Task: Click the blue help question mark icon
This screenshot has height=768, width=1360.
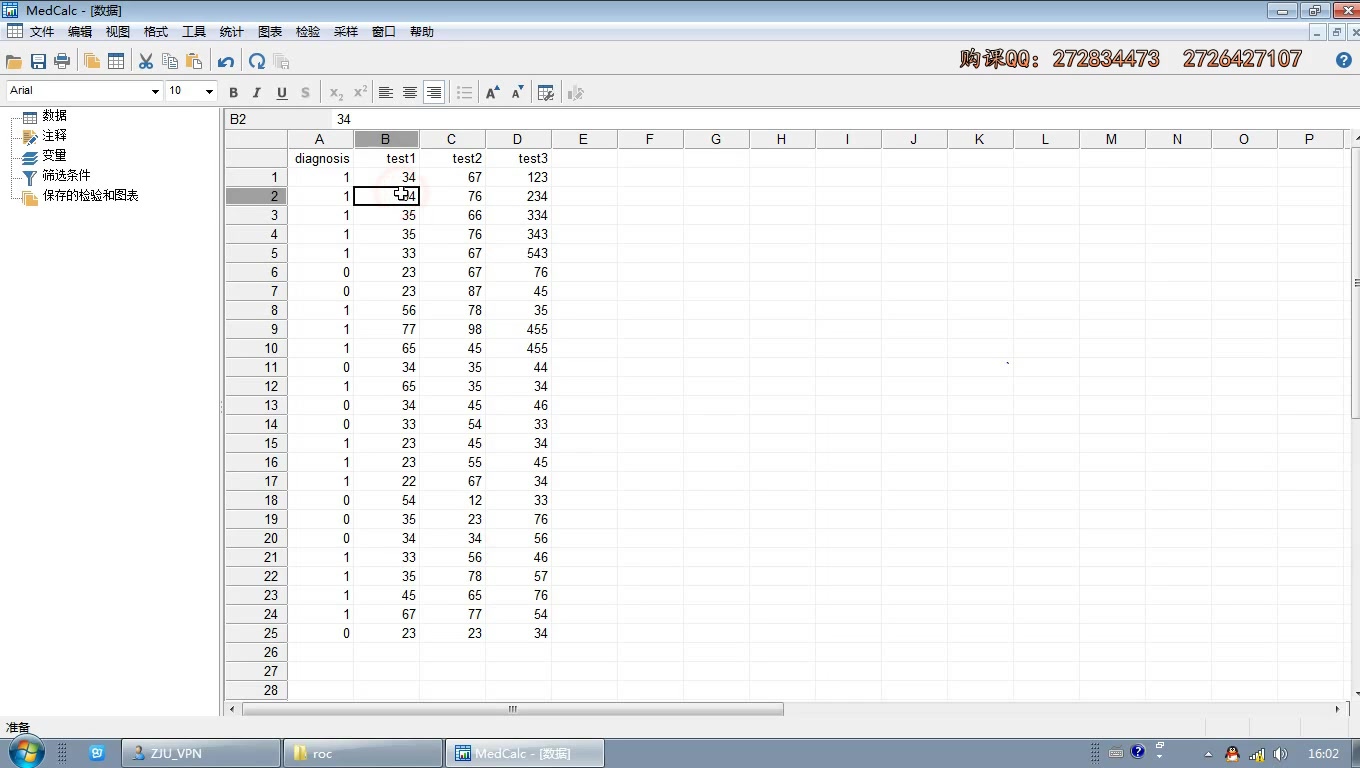Action: tap(1344, 60)
